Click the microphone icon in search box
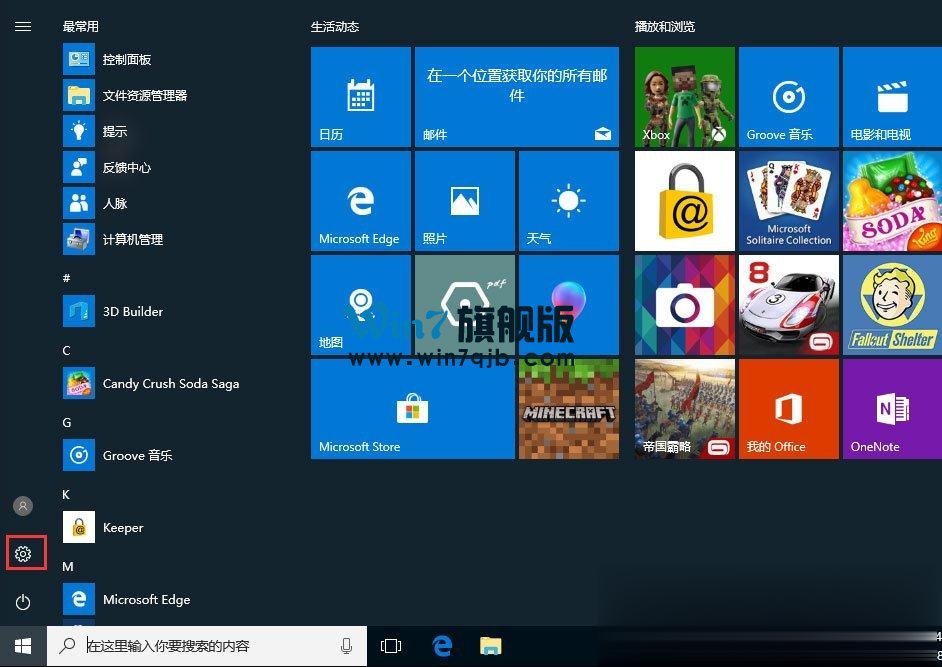Screen dimensions: 942x667 tap(346, 646)
